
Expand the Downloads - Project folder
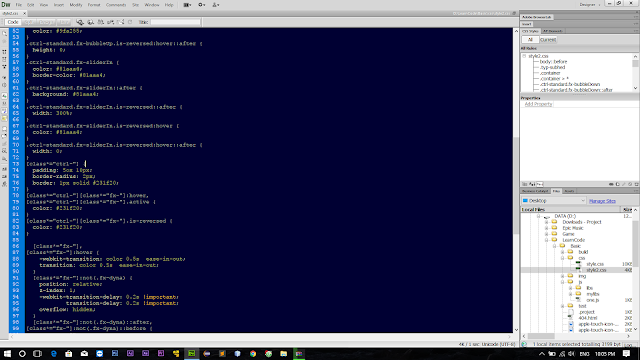tap(547, 222)
